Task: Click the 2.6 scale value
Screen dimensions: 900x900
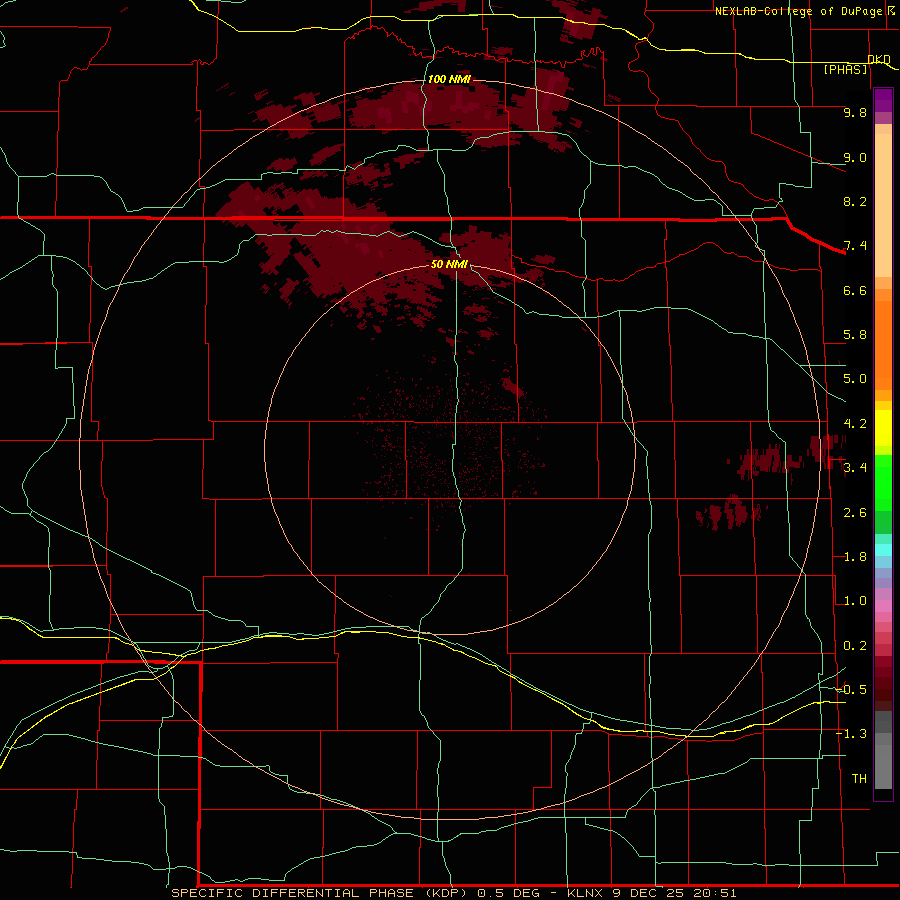Action: tap(855, 513)
